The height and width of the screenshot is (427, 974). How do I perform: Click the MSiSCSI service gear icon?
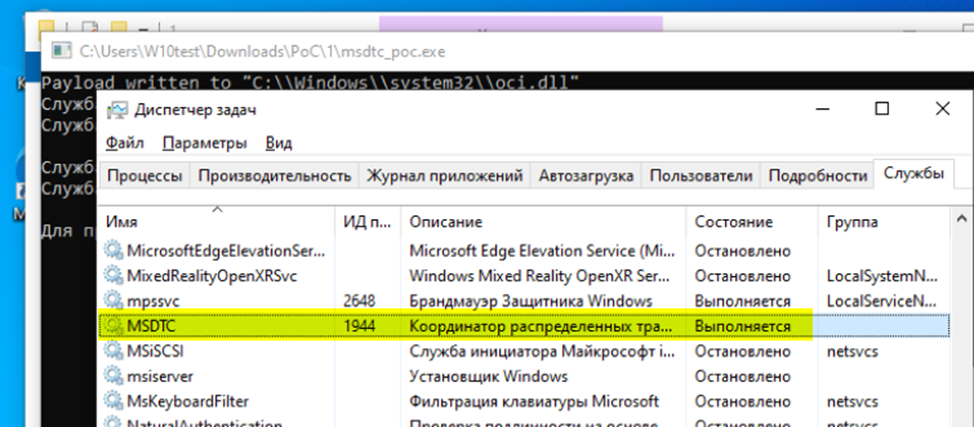[x=114, y=351]
